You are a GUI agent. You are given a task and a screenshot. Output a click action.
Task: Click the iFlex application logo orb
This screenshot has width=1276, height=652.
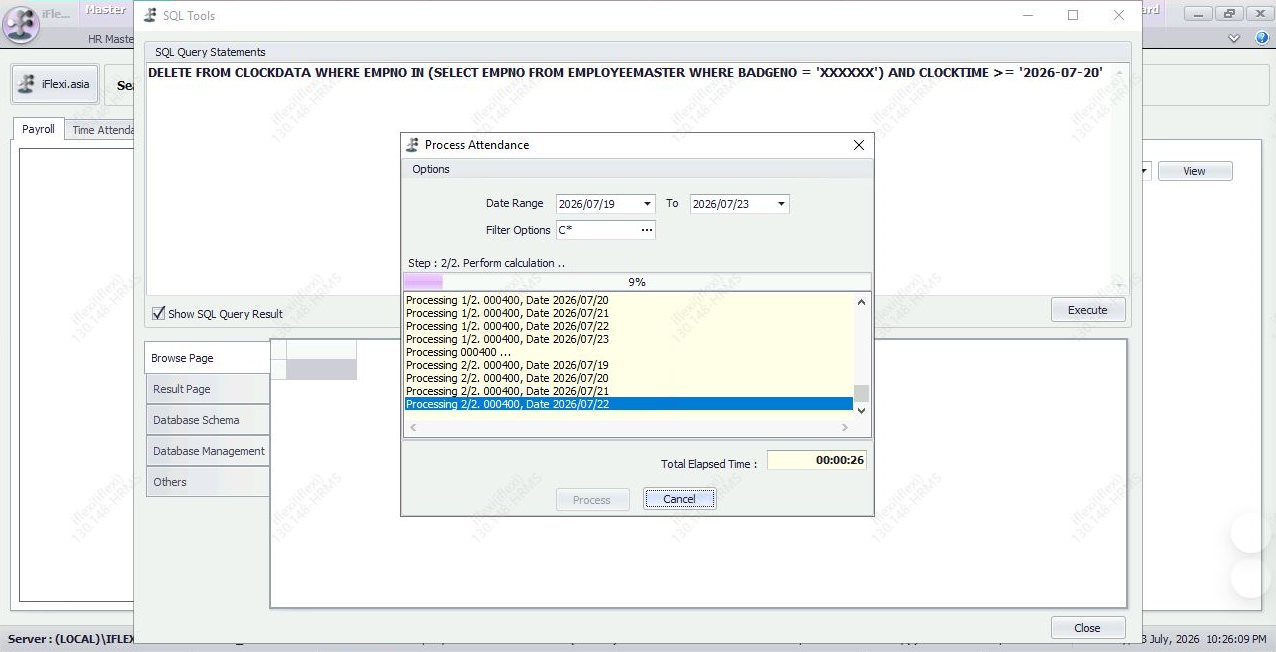21,23
